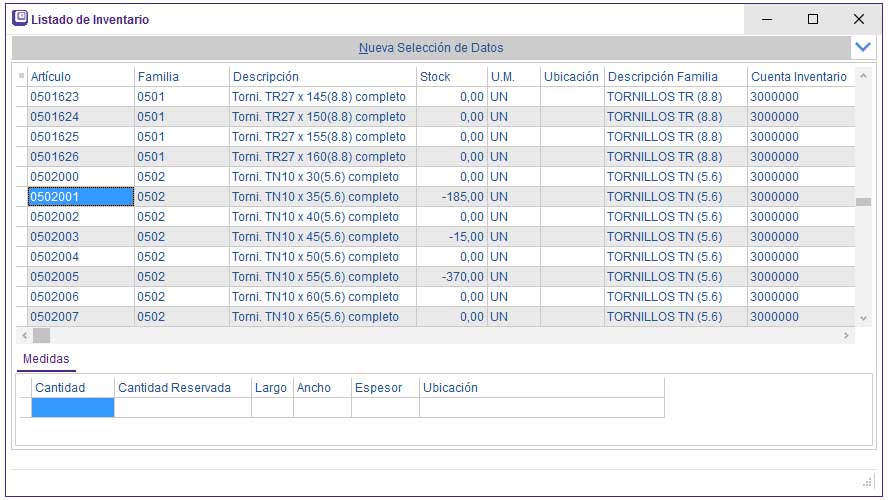
Task: Expand the Nueva Selección de Datos chevron
Action: pyautogui.click(x=864, y=47)
